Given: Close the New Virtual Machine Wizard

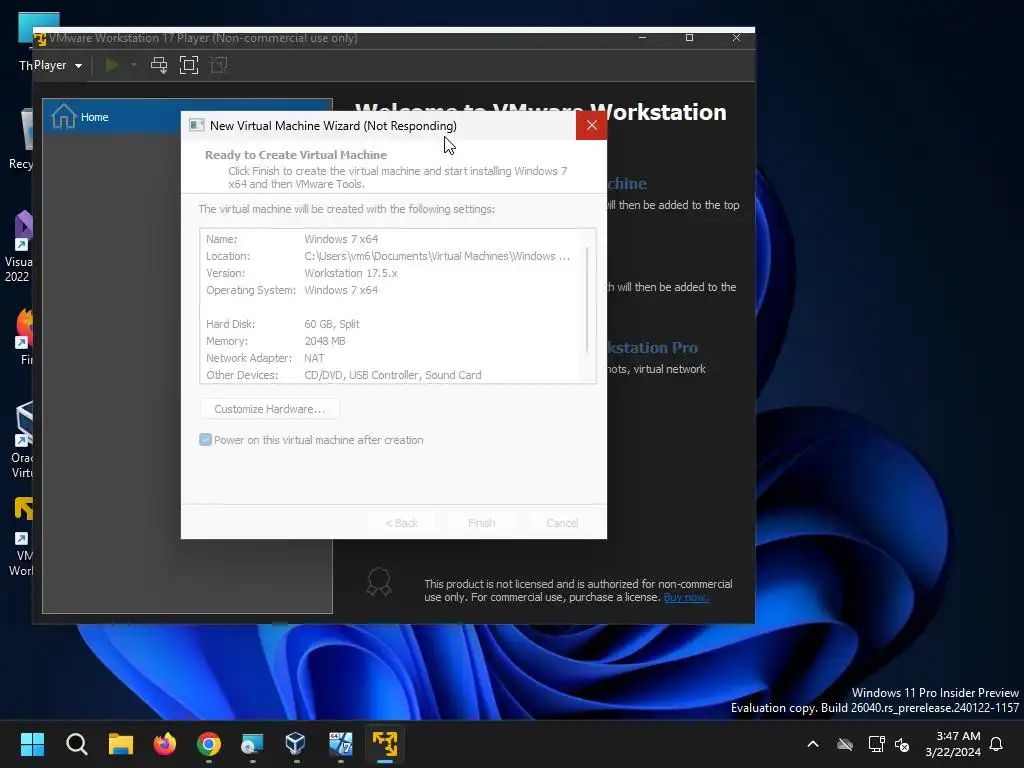Looking at the screenshot, I should (591, 125).
